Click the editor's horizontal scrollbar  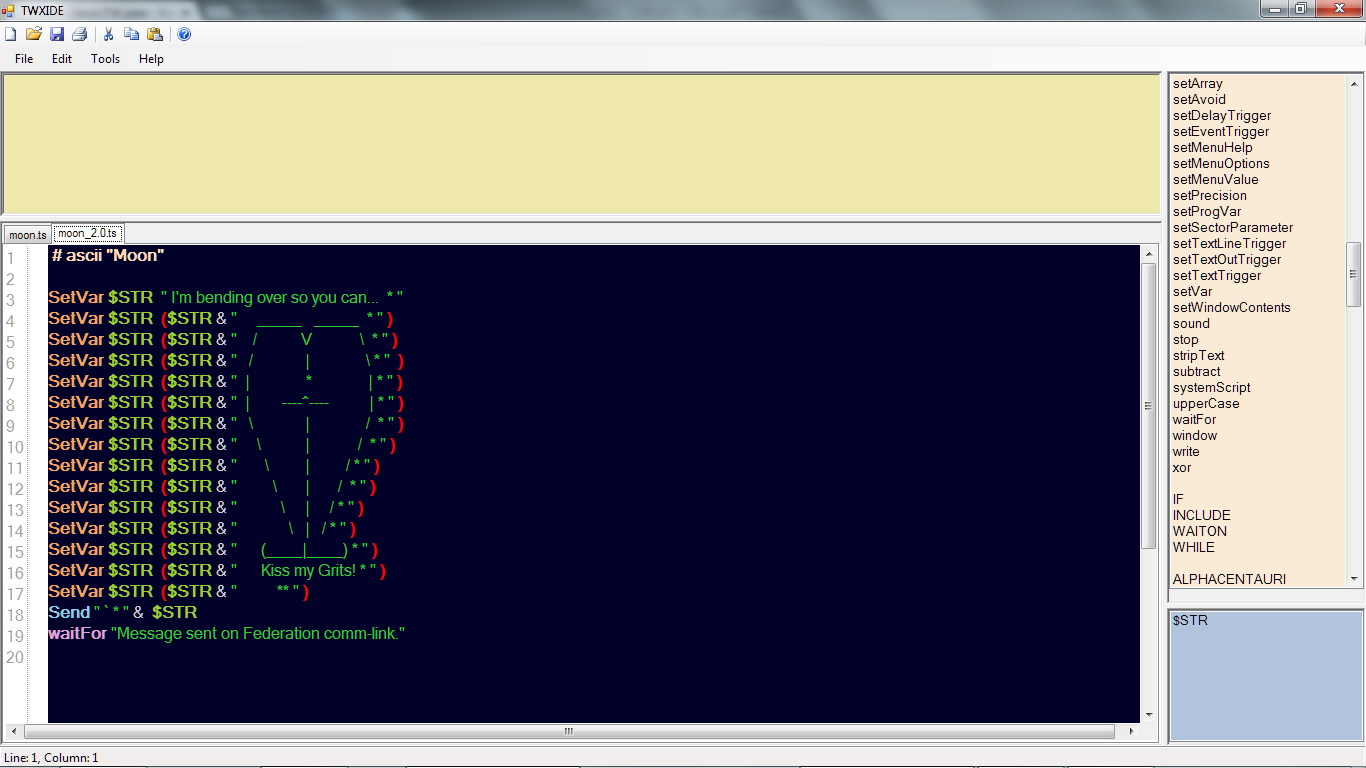point(567,731)
